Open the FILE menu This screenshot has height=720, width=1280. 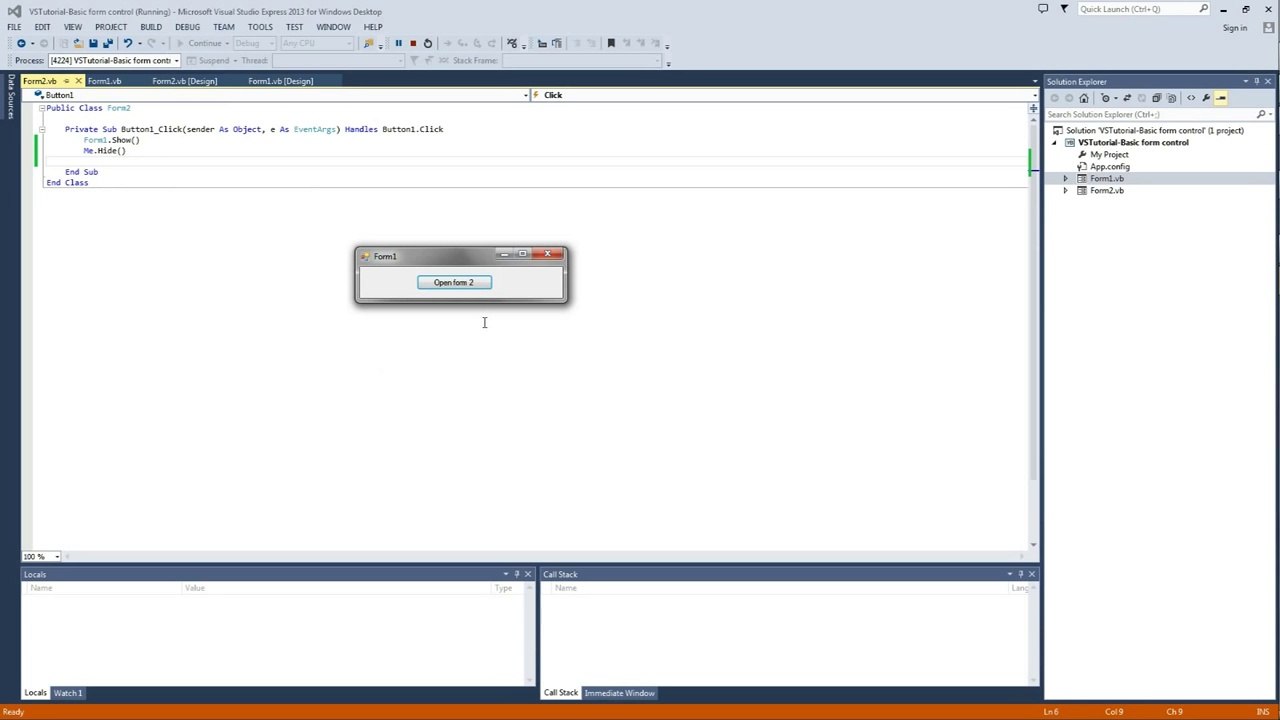[x=14, y=27]
